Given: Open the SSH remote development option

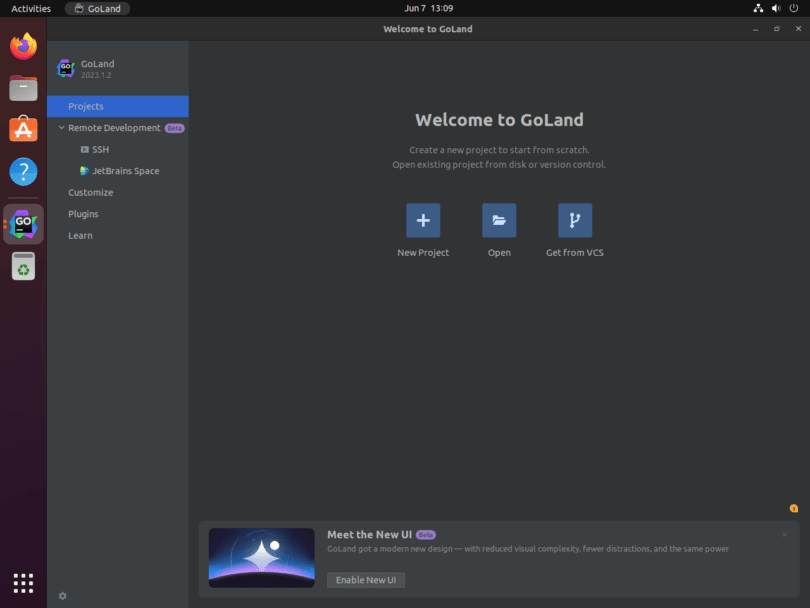Looking at the screenshot, I should click(x=96, y=149).
